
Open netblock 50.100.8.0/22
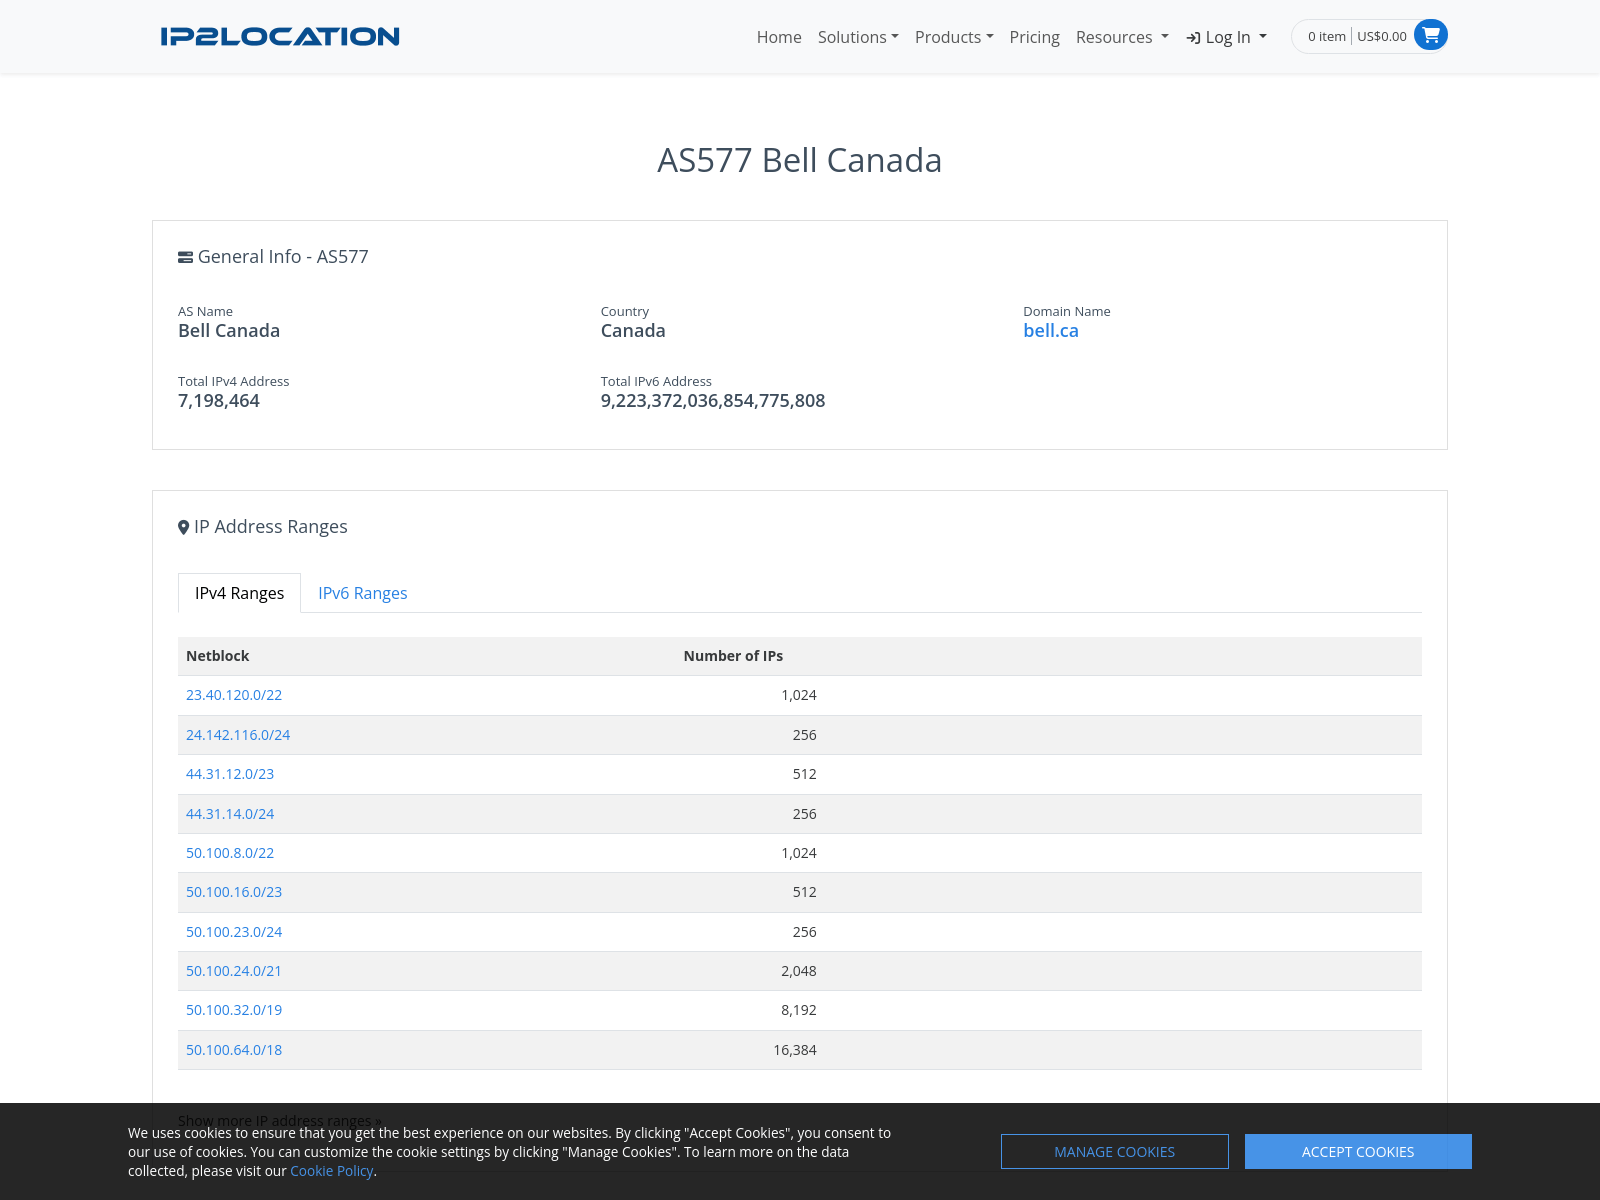pyautogui.click(x=230, y=853)
